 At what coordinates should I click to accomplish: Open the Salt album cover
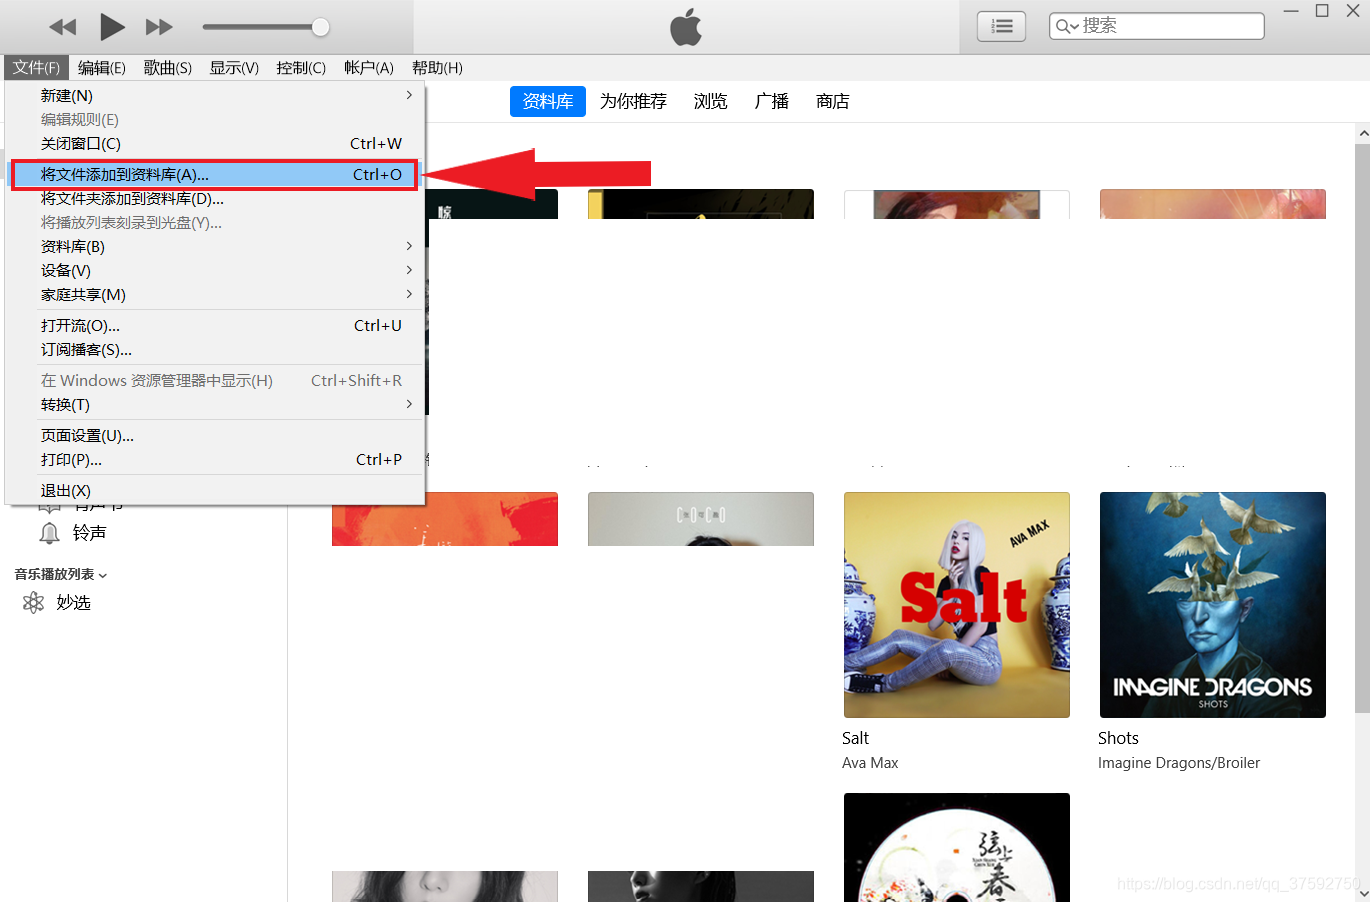pos(957,605)
